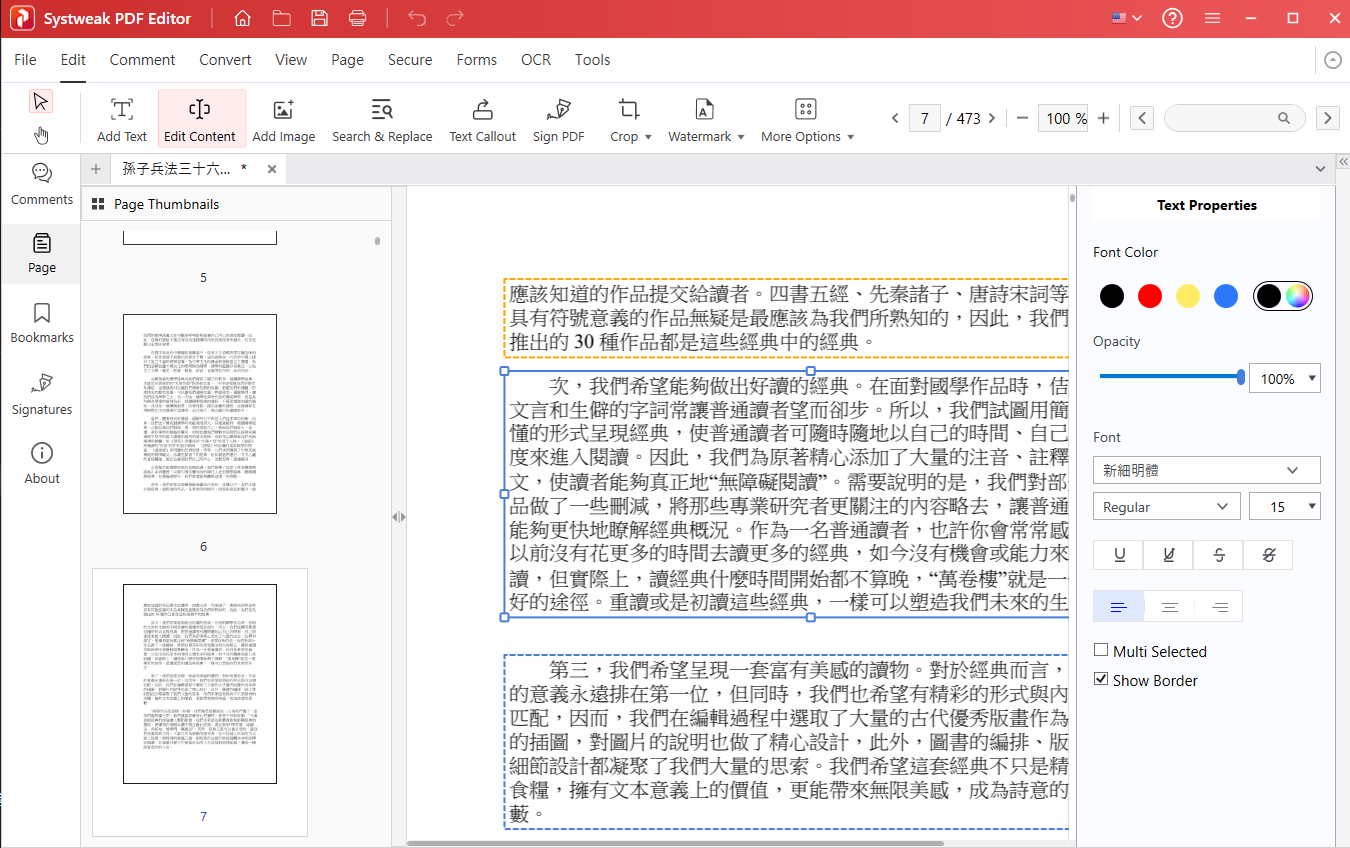Save the document with the floppy icon

(319, 18)
